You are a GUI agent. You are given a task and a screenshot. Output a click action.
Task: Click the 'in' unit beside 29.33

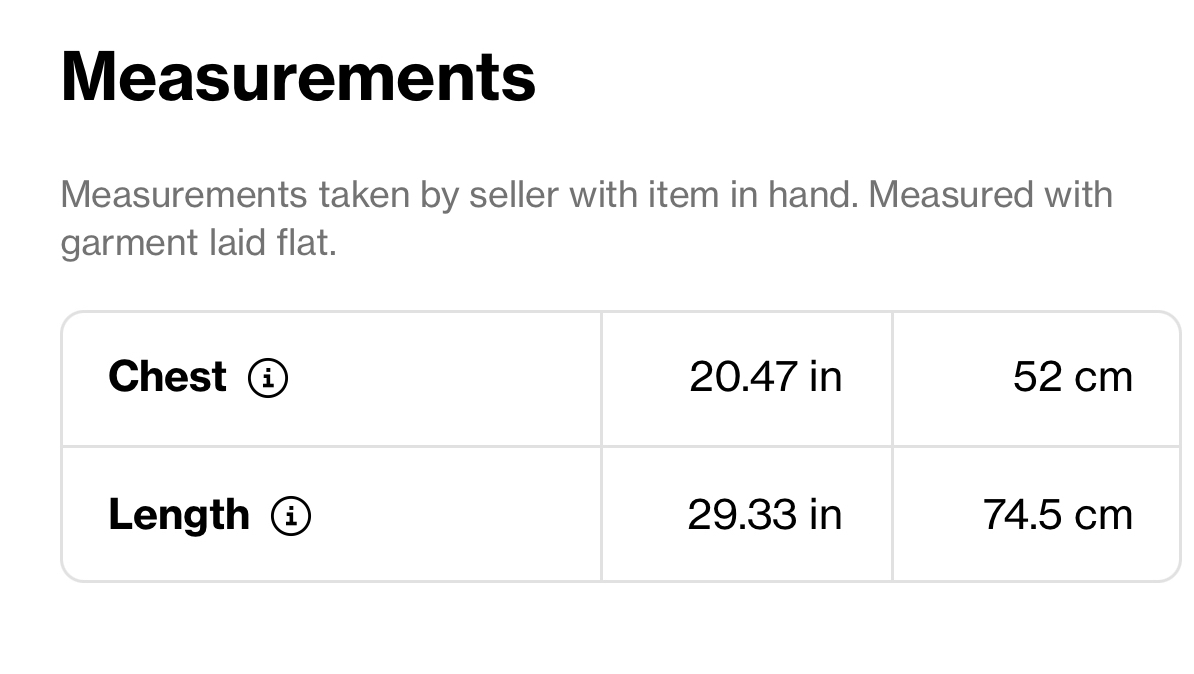point(825,515)
